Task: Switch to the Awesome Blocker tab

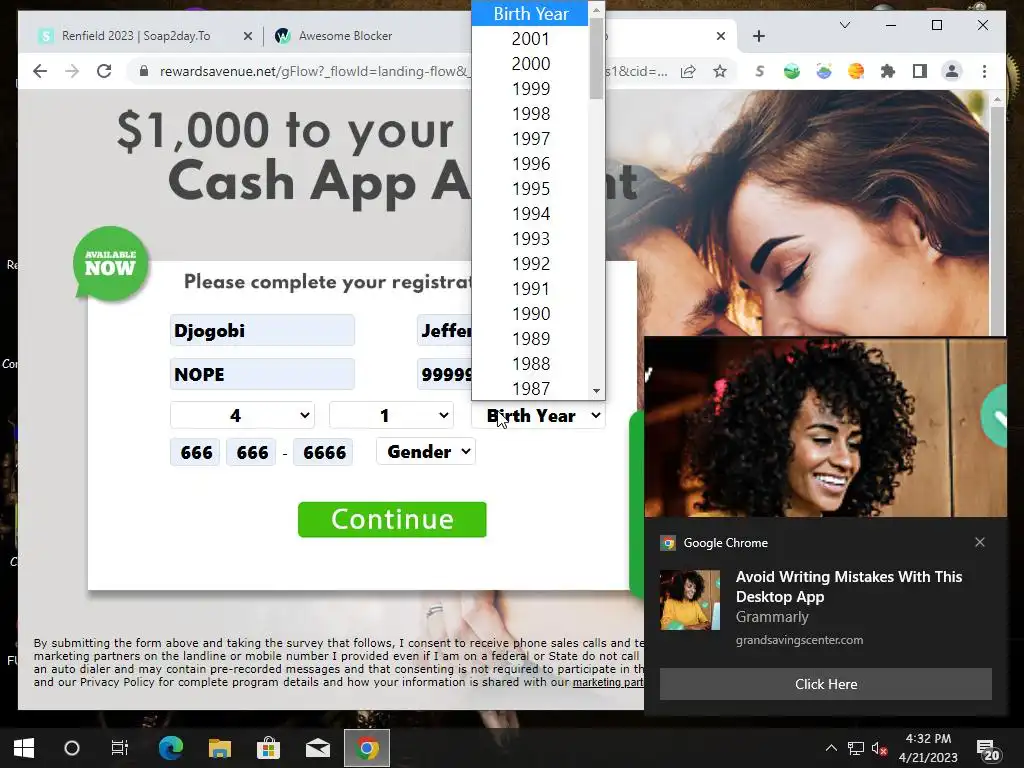Action: point(345,37)
